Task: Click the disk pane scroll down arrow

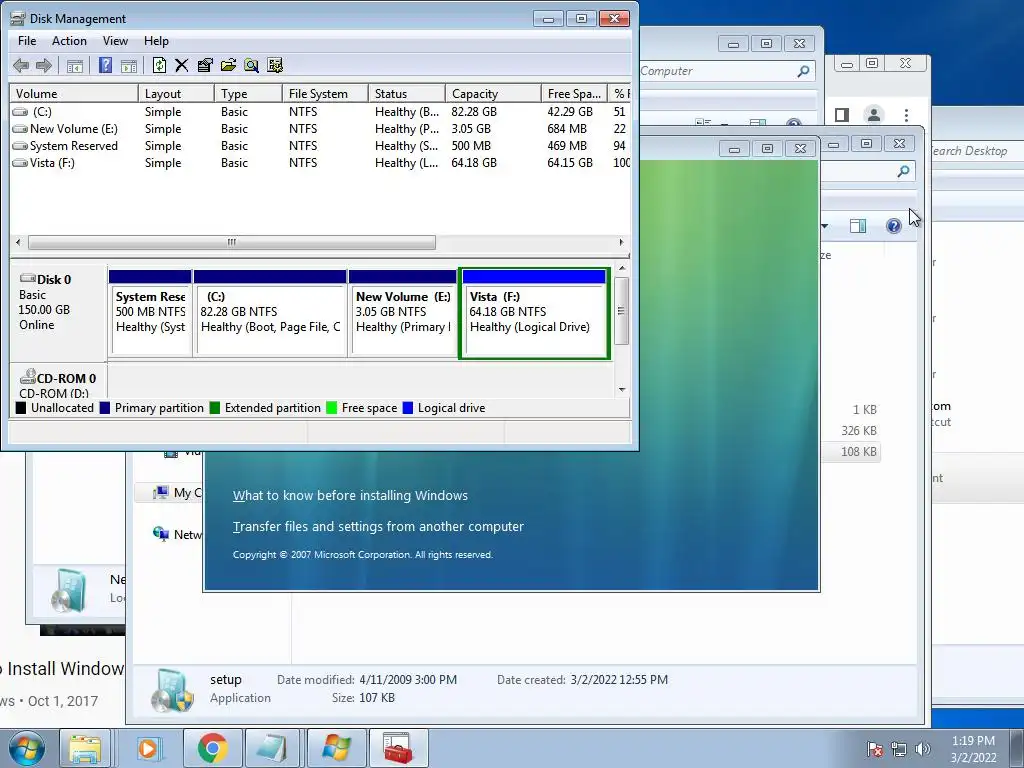Action: (x=622, y=390)
